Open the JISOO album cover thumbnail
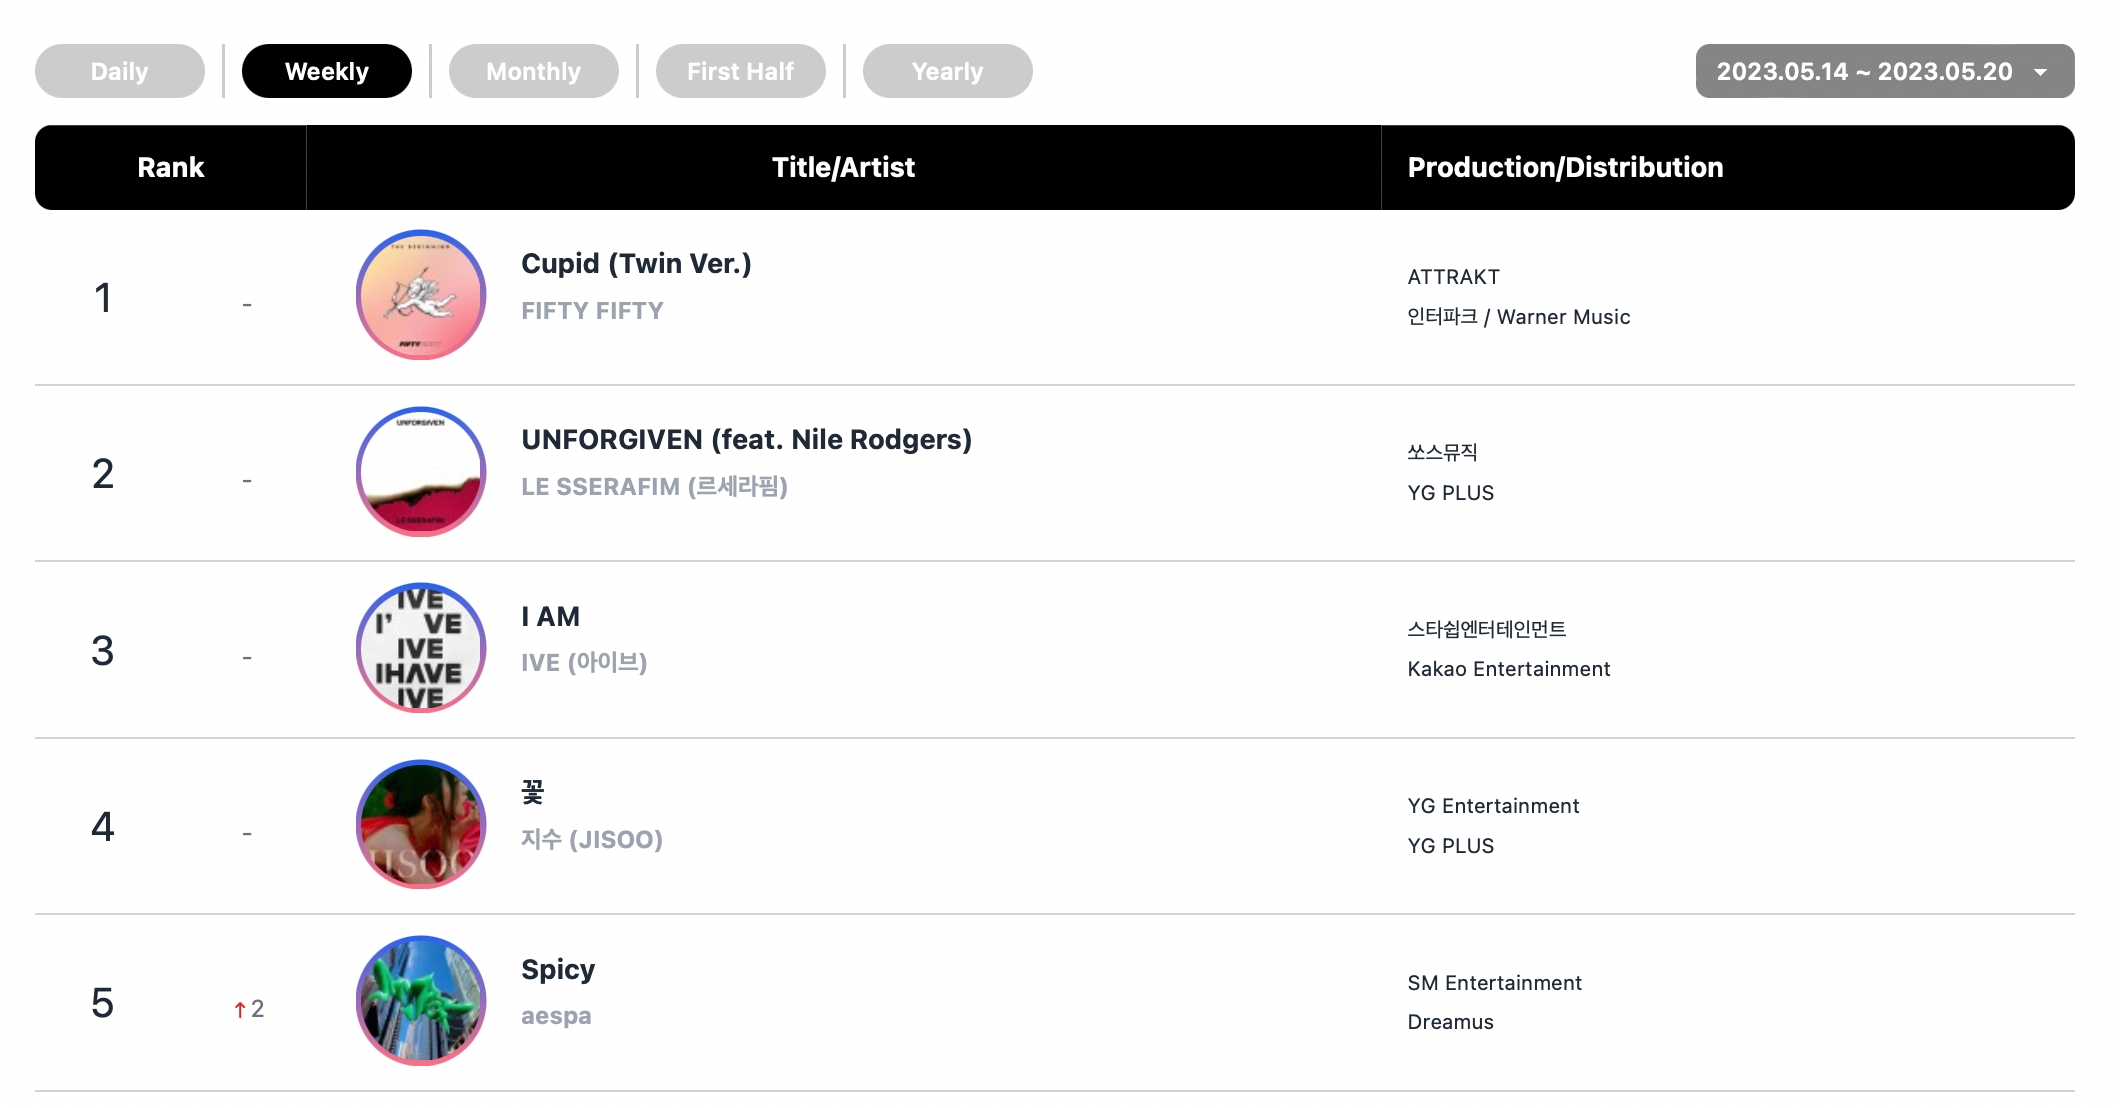The image size is (2120, 1108). pos(421,825)
